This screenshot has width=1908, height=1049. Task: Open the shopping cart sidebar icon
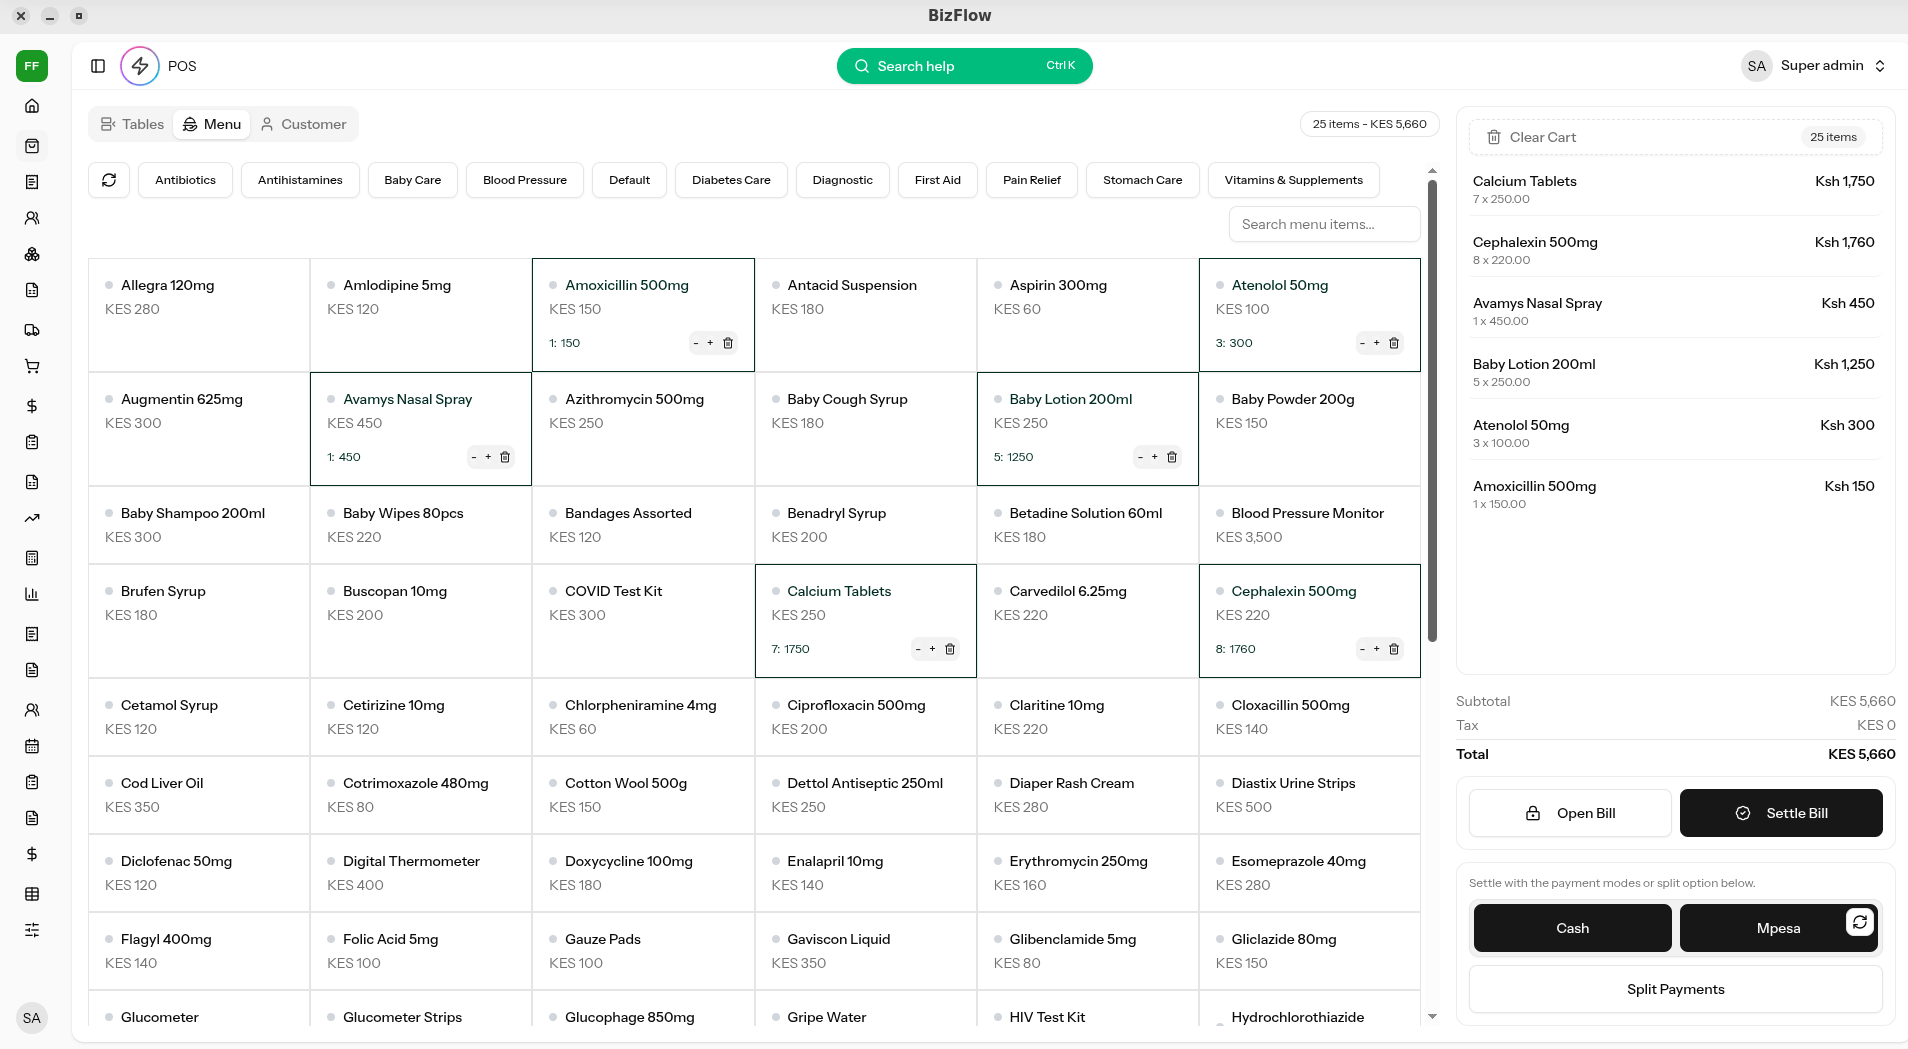32,366
